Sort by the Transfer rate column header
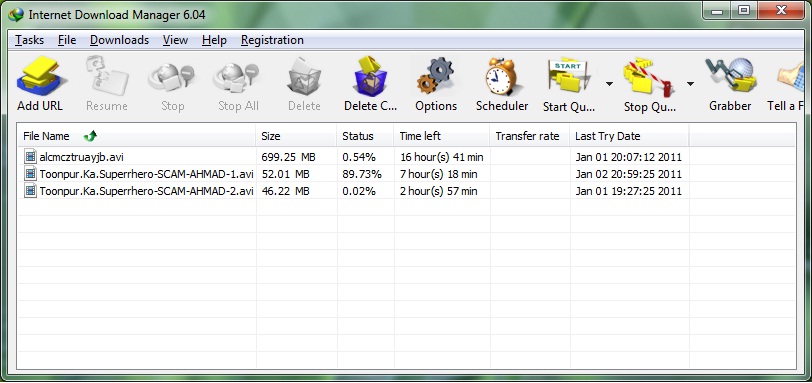Screen dimensions: 812x383 pyautogui.click(x=530, y=136)
